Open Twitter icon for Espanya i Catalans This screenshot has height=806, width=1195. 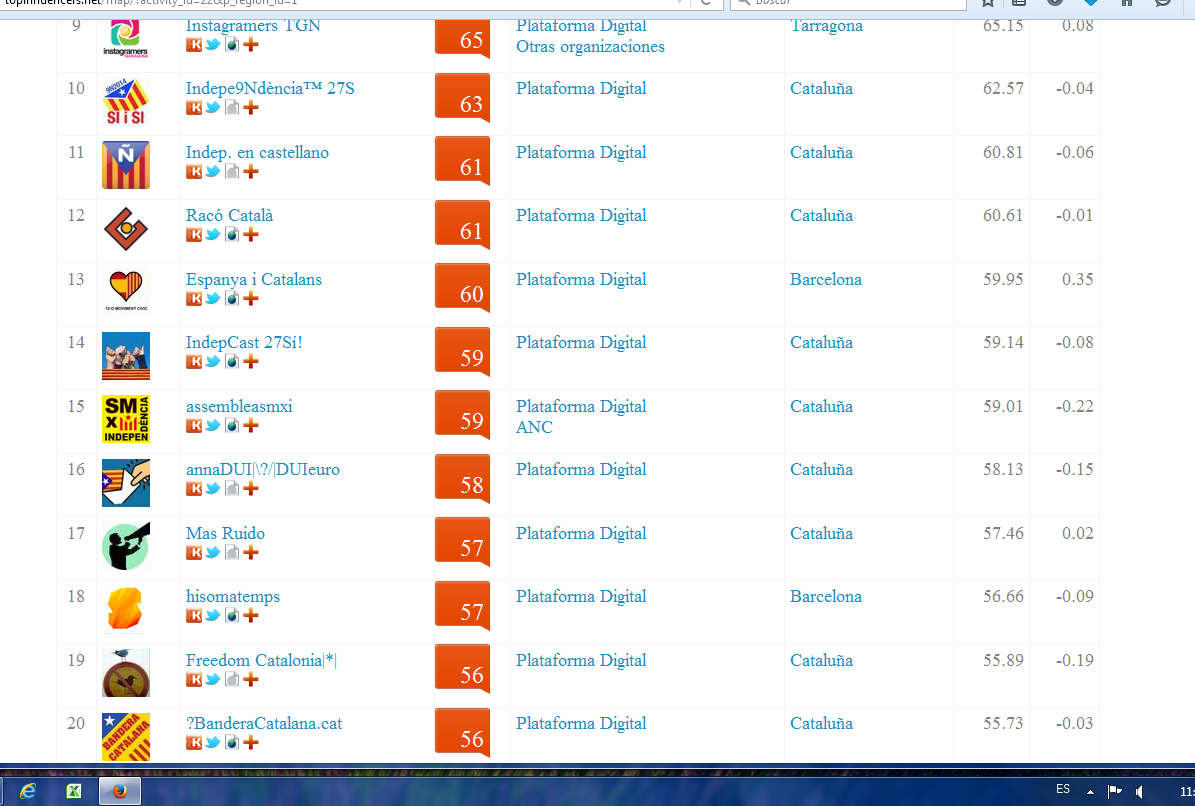point(213,299)
